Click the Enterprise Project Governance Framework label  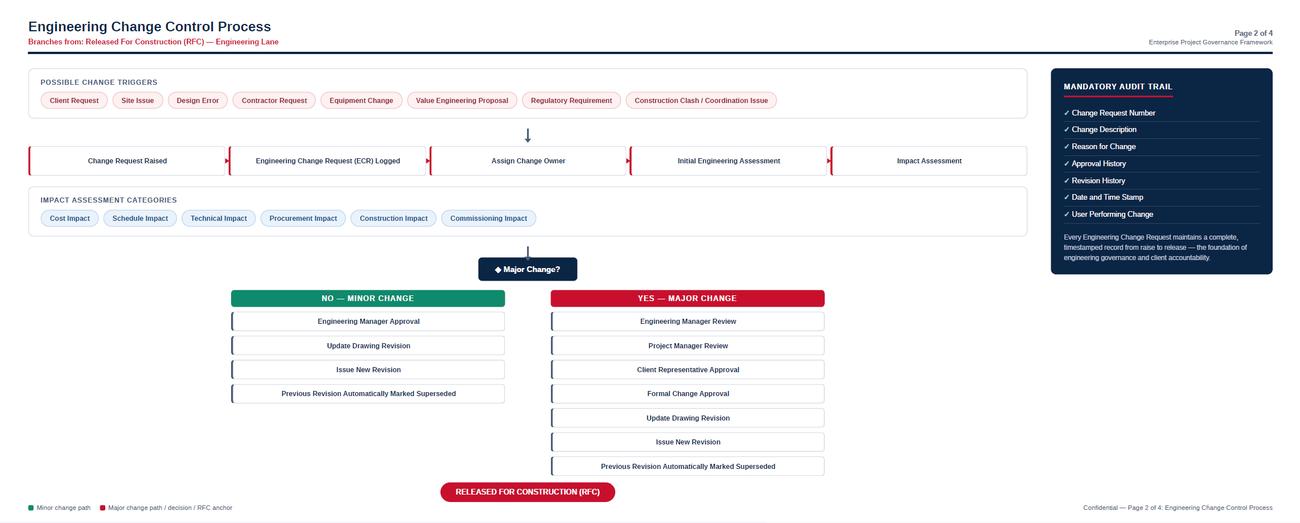(1211, 42)
